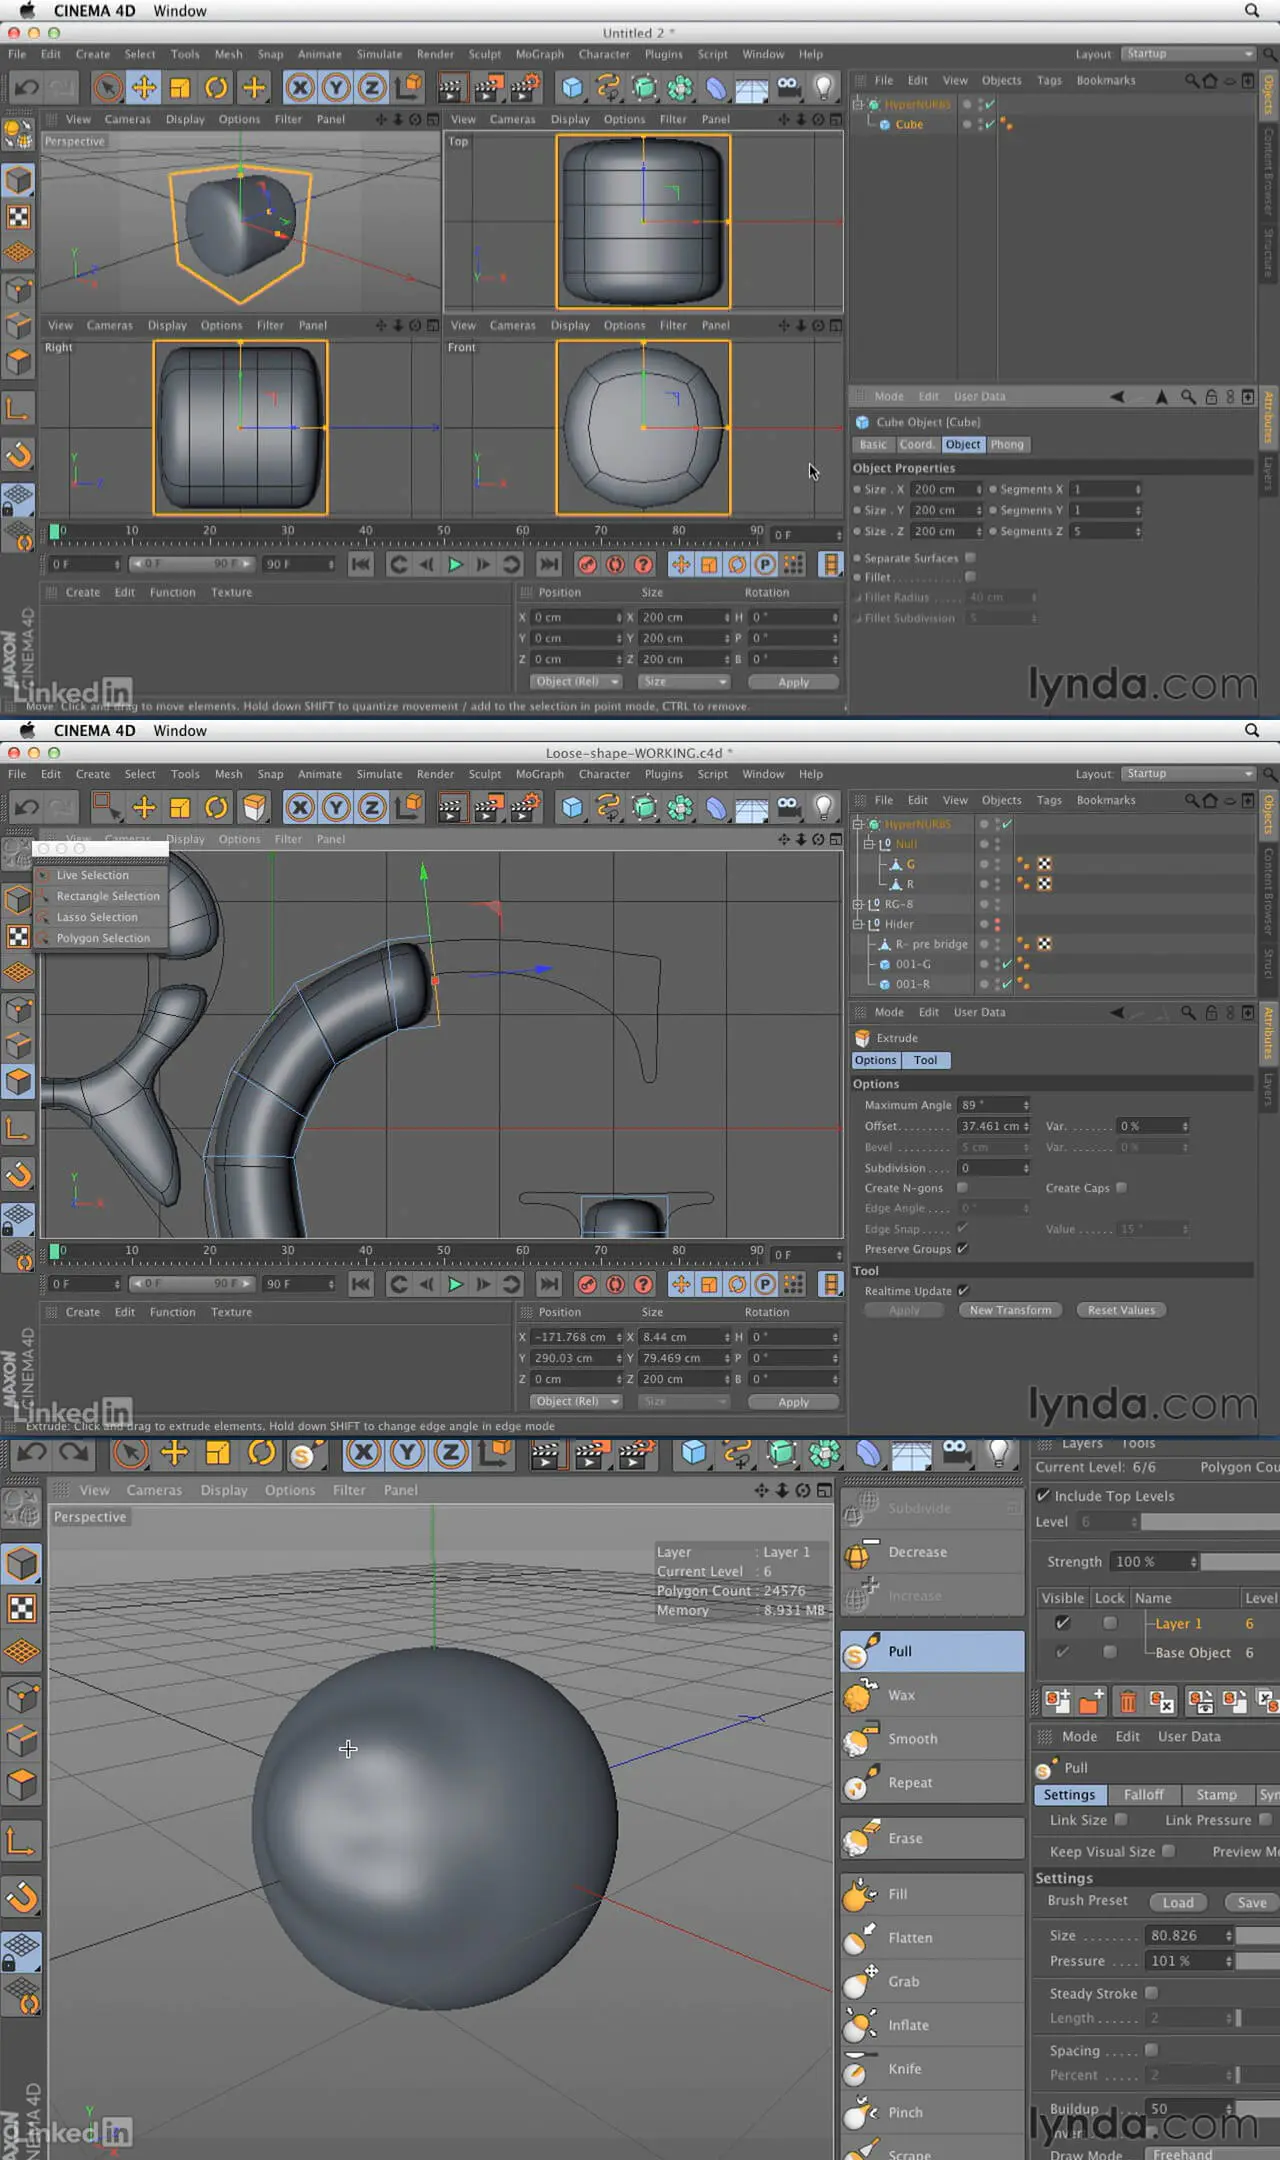
Task: Click Save brush preset button
Action: (1251, 1902)
